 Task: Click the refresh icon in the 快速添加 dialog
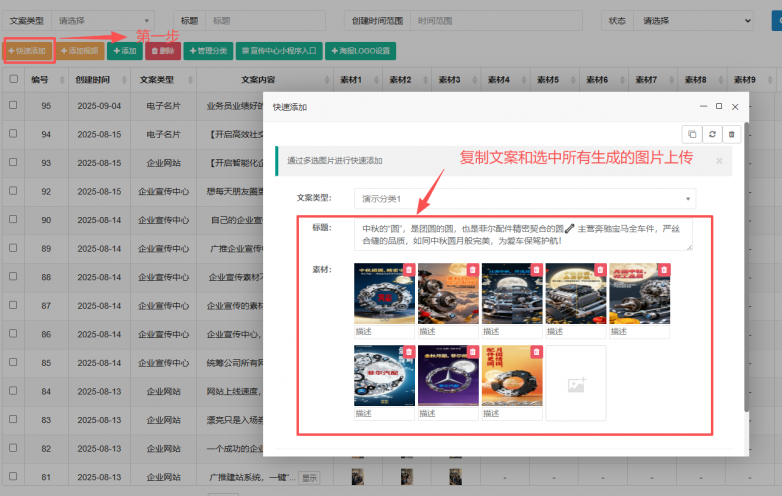tap(712, 134)
